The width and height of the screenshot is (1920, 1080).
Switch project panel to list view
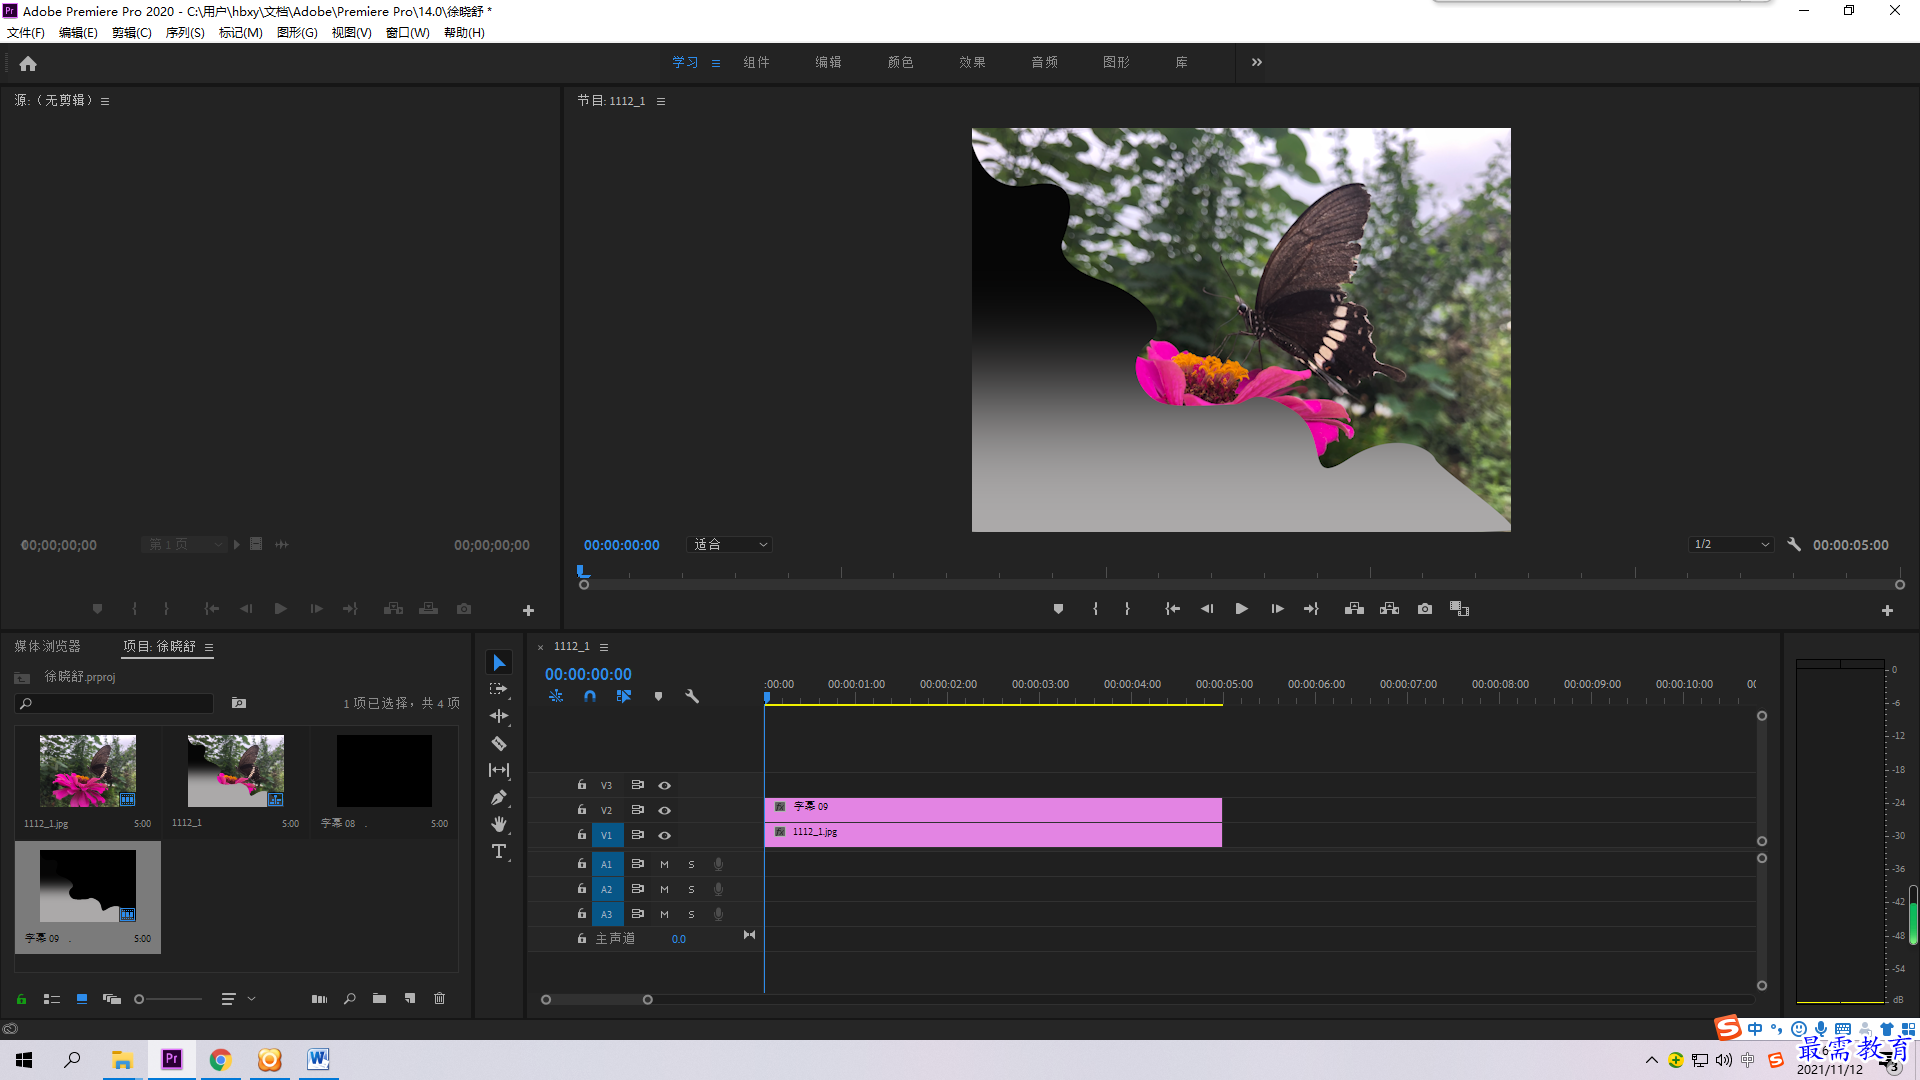point(52,998)
